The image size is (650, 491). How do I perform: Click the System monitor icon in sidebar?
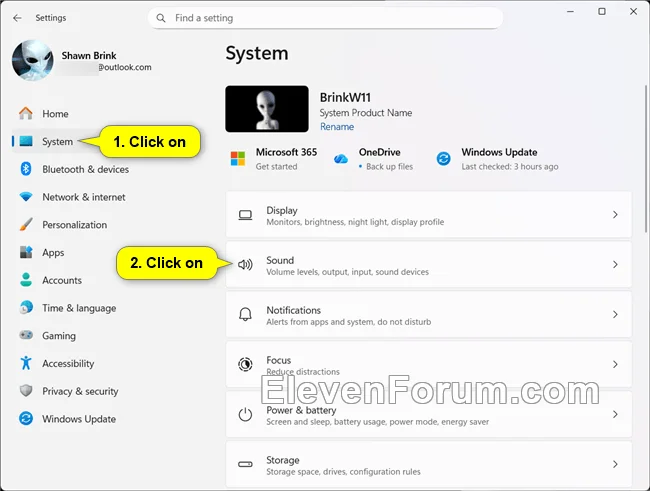[26, 141]
